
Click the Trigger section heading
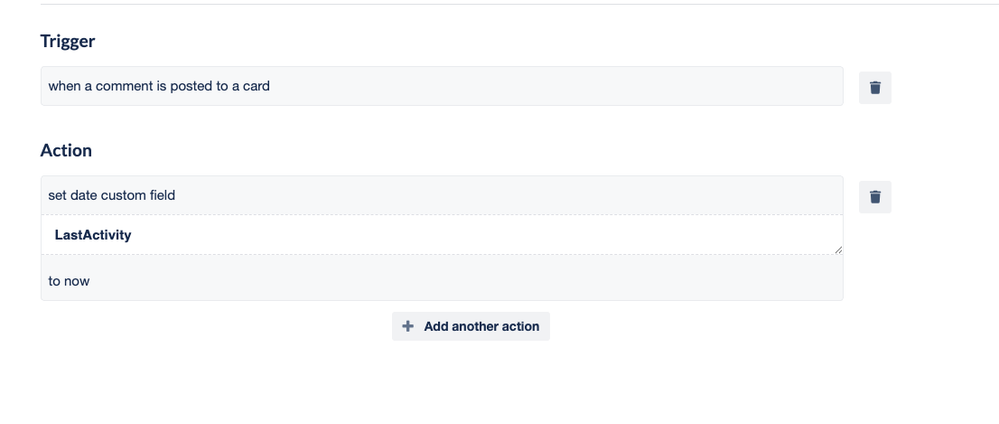click(68, 41)
